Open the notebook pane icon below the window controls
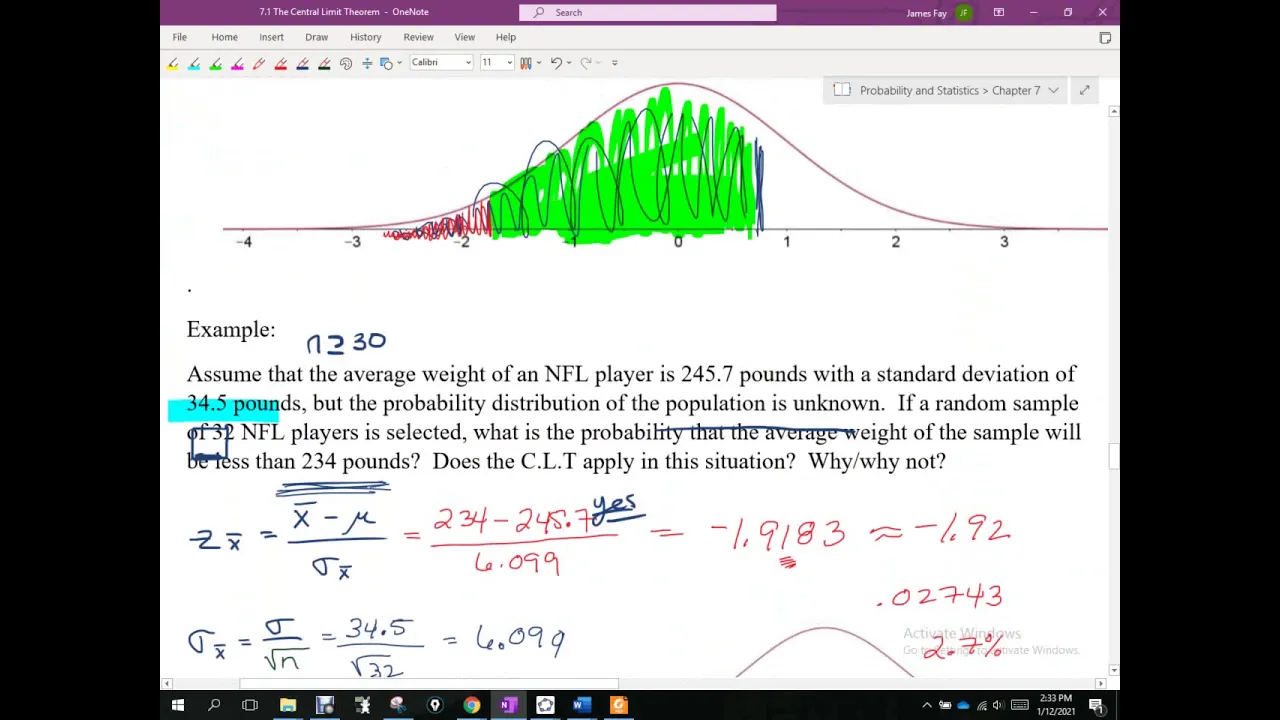The width and height of the screenshot is (1280, 720). 1105,38
